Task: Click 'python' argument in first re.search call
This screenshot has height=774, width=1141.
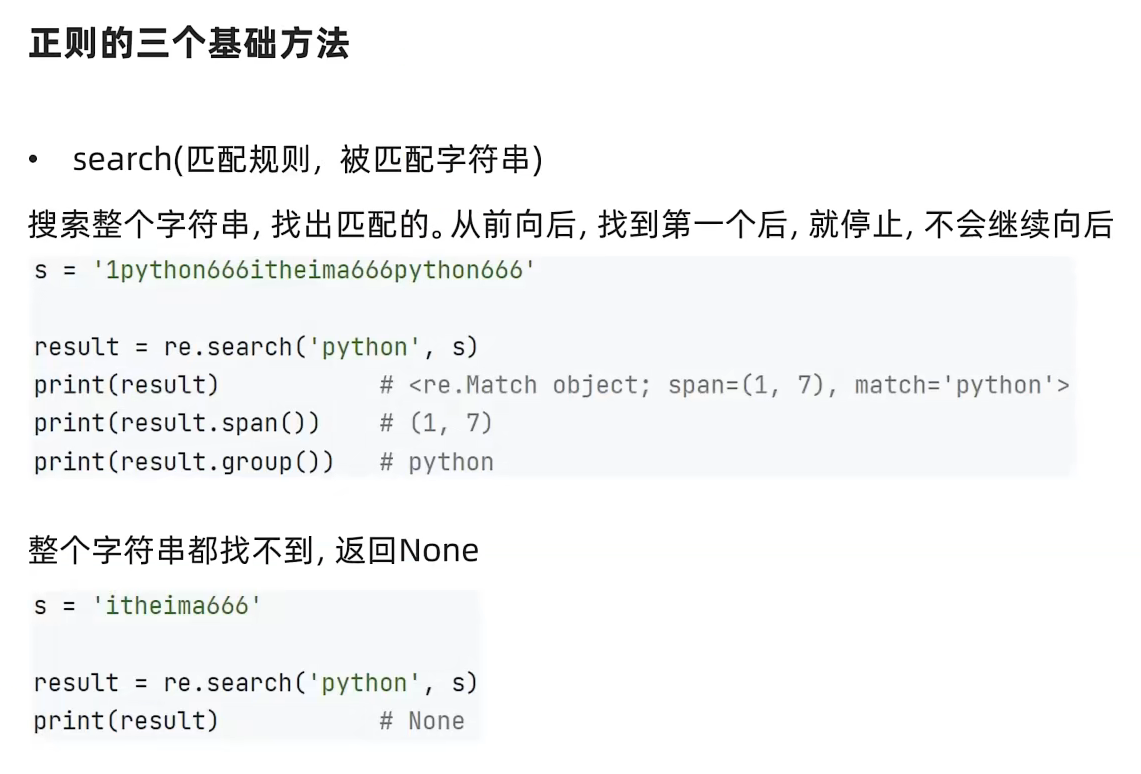Action: pyautogui.click(x=365, y=347)
